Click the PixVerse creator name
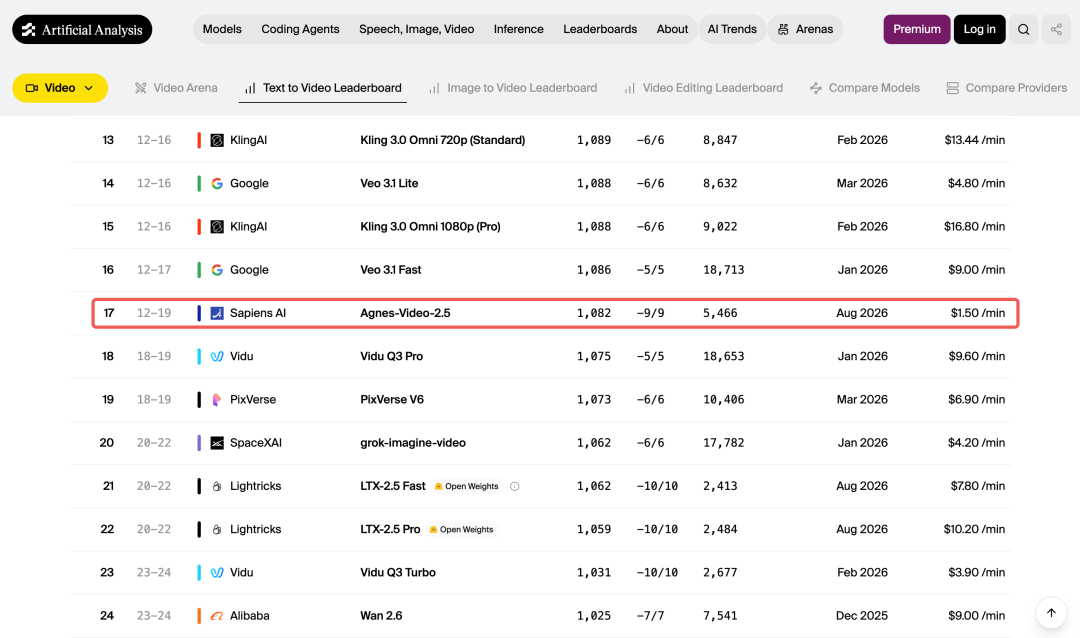This screenshot has height=638, width=1080. (x=253, y=400)
